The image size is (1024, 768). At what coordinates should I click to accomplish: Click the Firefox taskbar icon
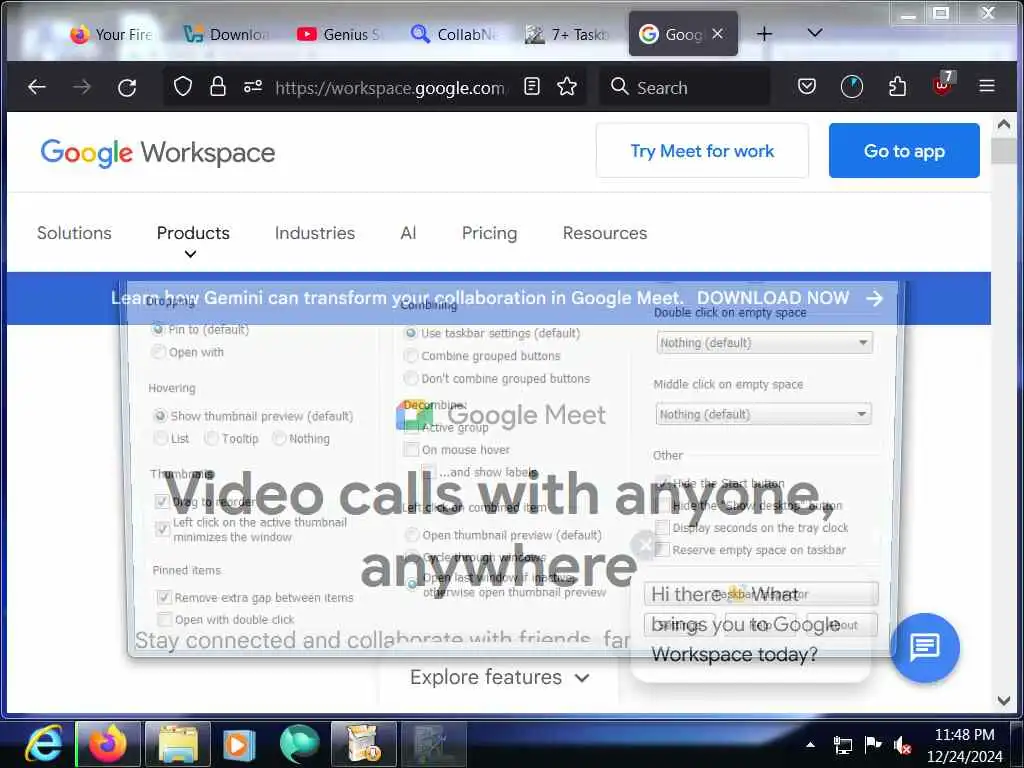click(x=108, y=744)
